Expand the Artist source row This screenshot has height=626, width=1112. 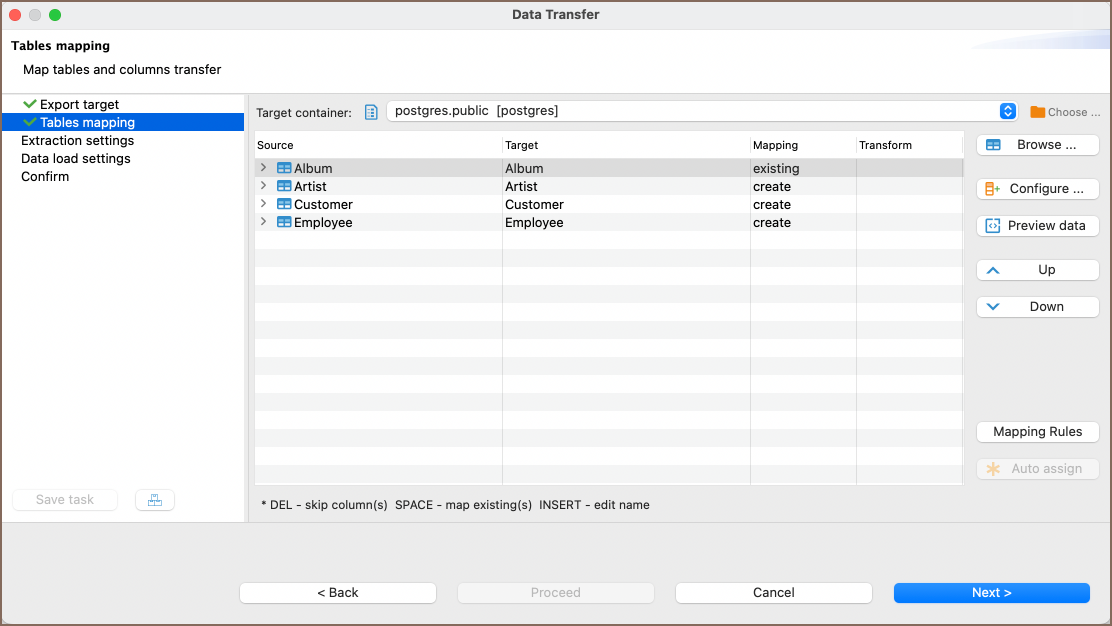point(264,186)
